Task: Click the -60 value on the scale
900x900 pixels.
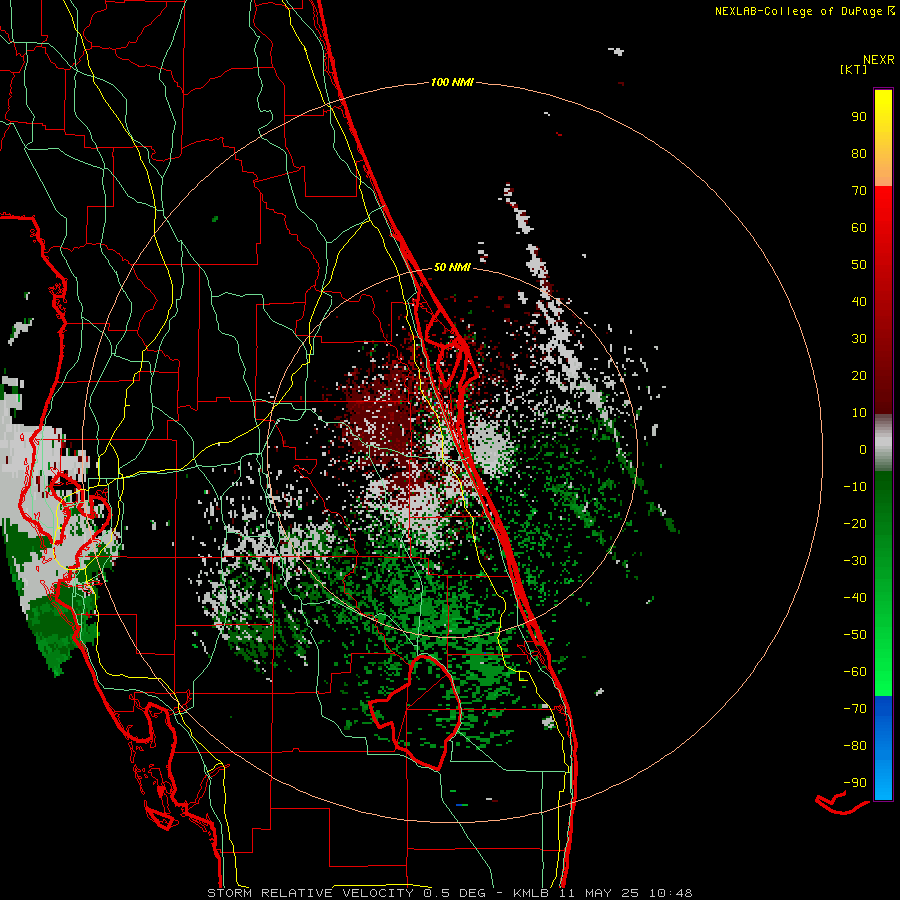Action: 855,672
